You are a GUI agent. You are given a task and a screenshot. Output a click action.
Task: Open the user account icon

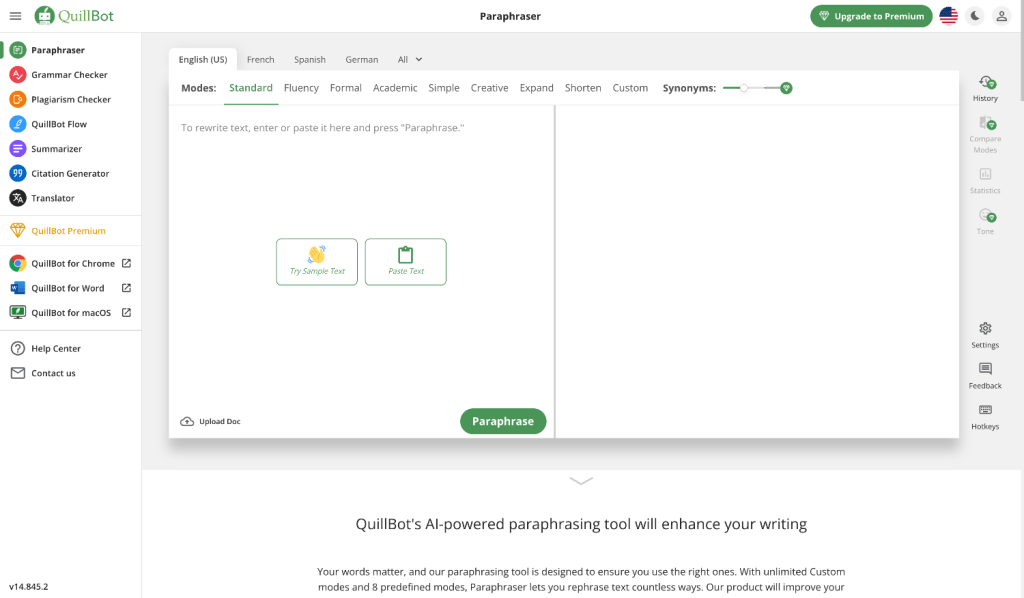point(1001,16)
